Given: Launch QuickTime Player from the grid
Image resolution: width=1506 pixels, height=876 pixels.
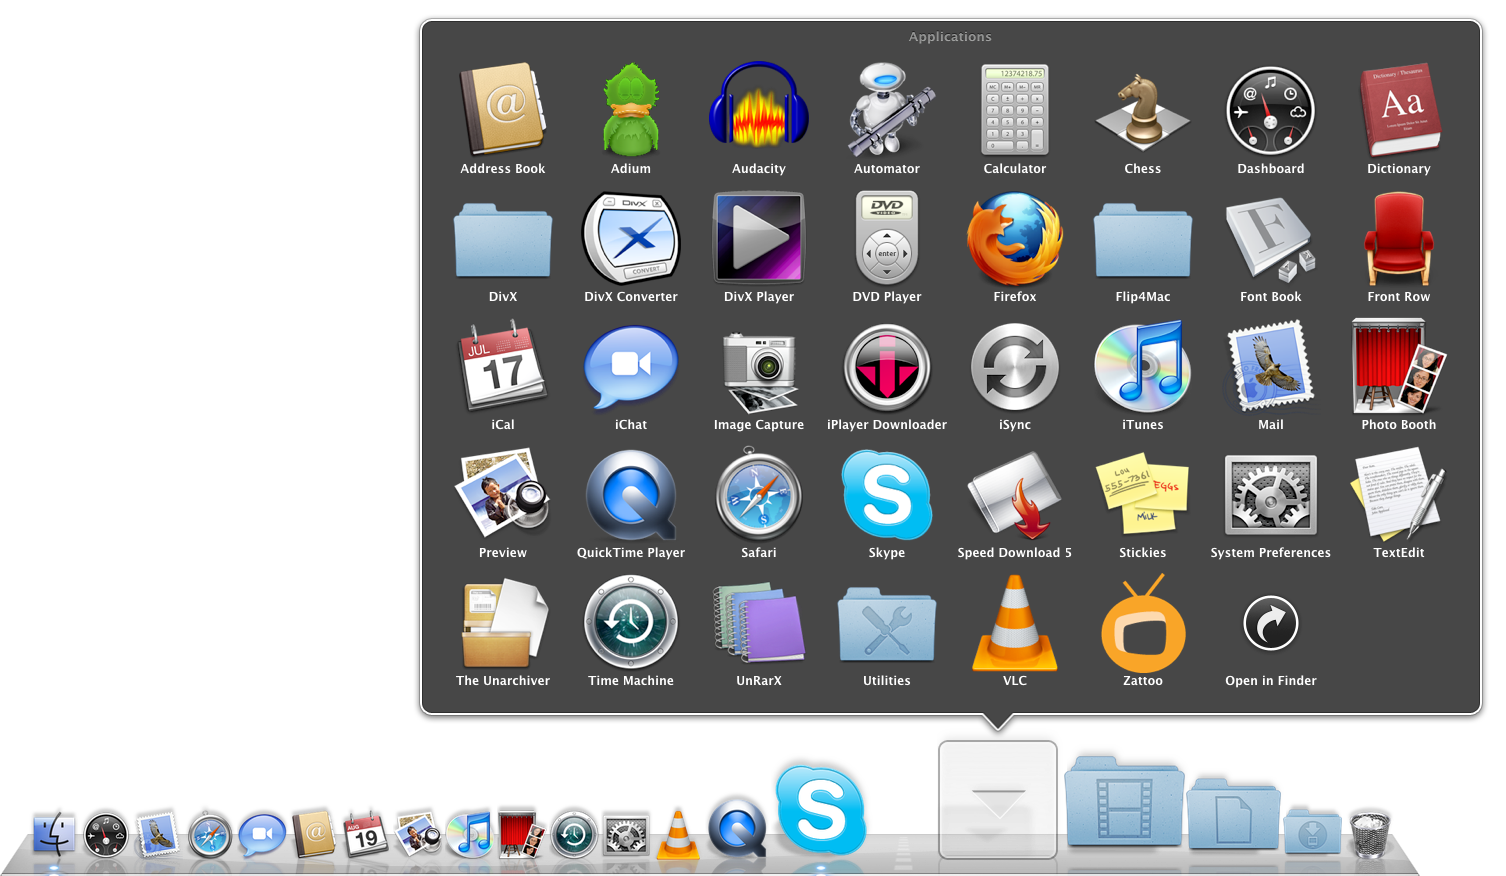Looking at the screenshot, I should coord(631,494).
